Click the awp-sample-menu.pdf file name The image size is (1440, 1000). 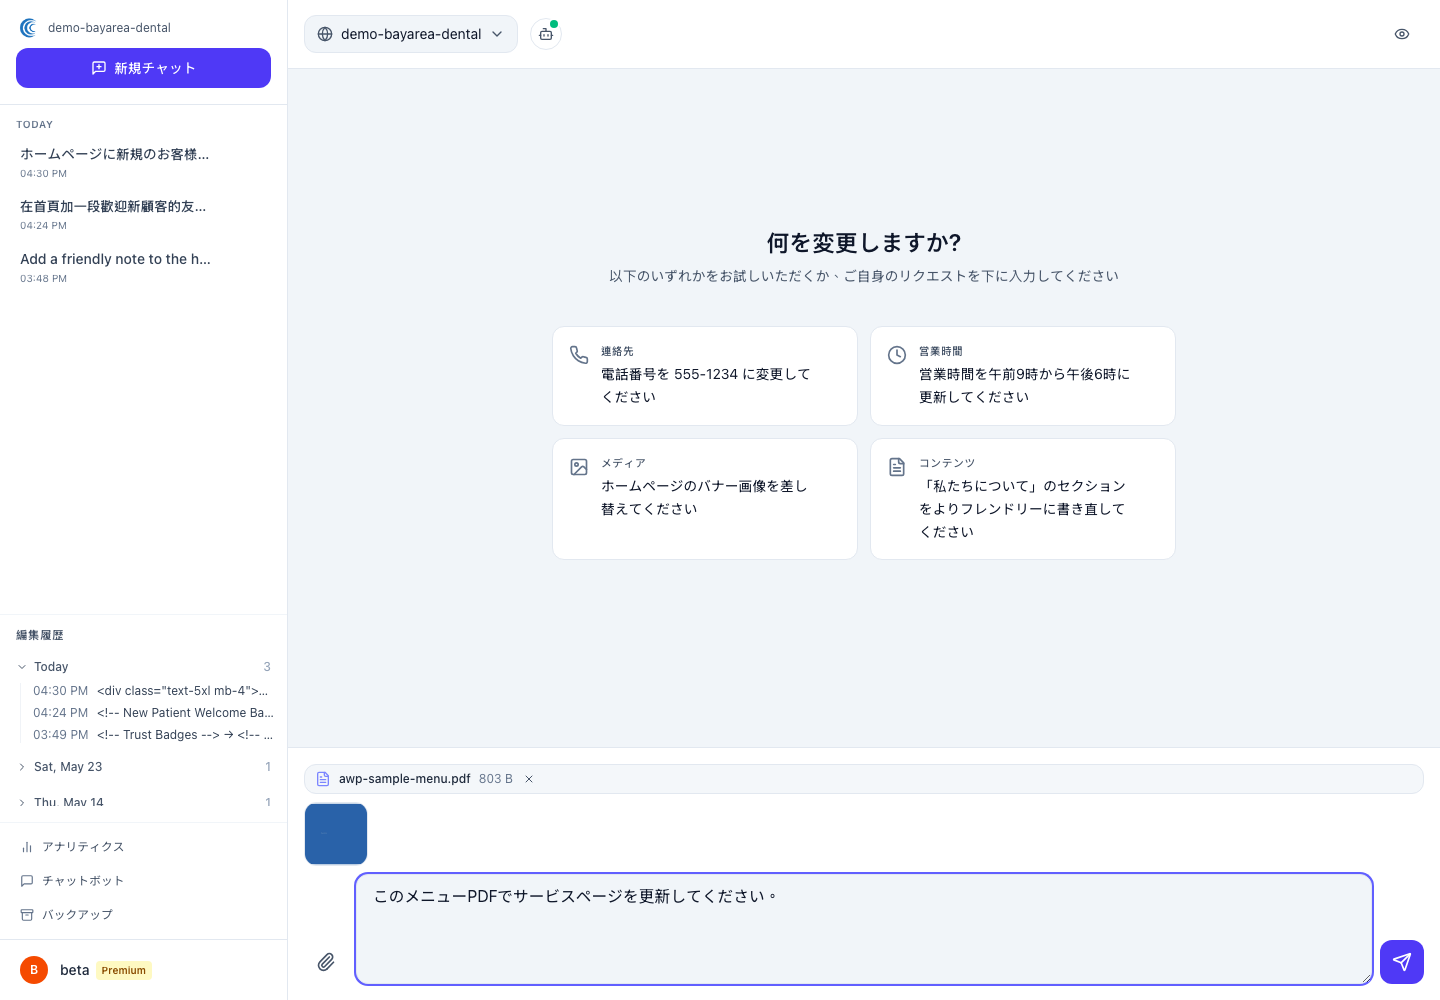[404, 779]
